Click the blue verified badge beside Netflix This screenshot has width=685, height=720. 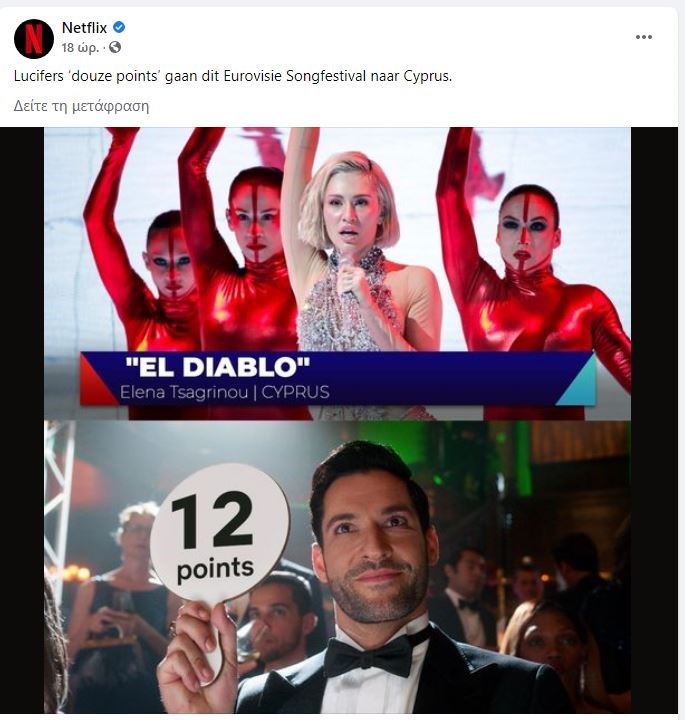tap(119, 28)
